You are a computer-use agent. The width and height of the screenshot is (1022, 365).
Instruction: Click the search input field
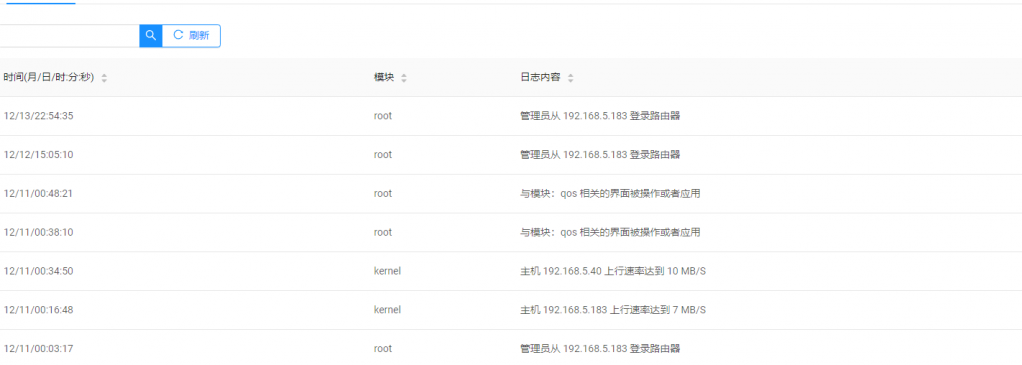(69, 36)
